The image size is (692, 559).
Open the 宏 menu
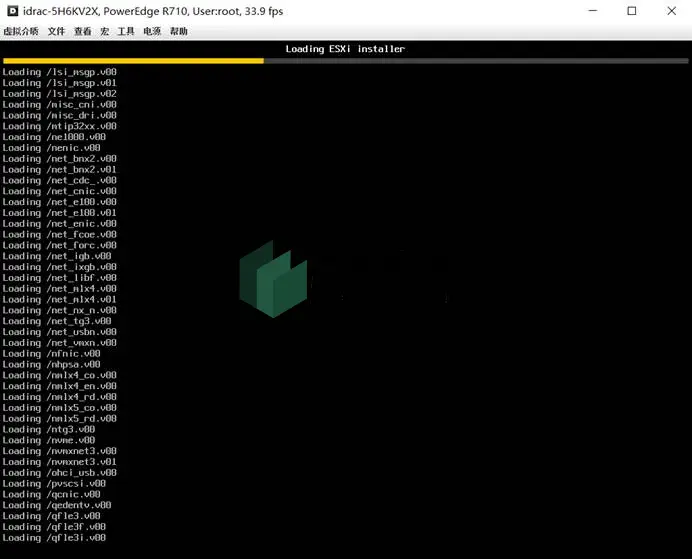[x=105, y=31]
